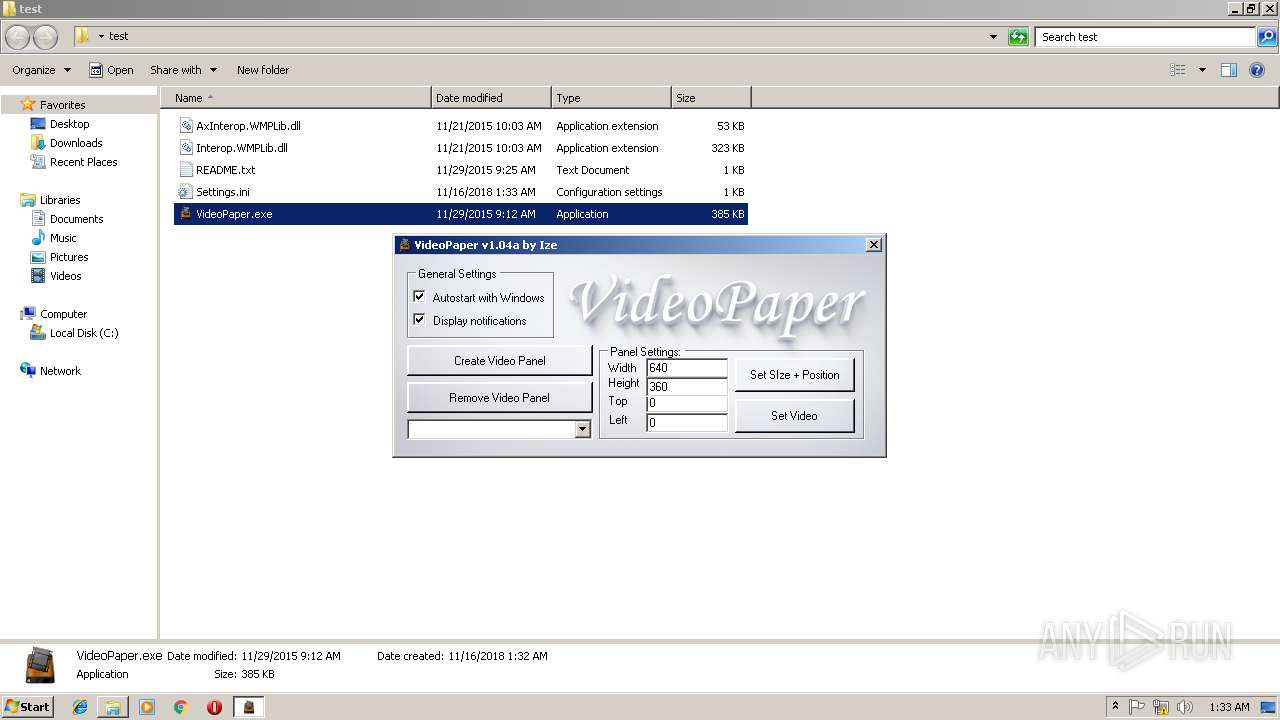The width and height of the screenshot is (1280, 720).
Task: Click Set Size + Position button
Action: click(795, 375)
